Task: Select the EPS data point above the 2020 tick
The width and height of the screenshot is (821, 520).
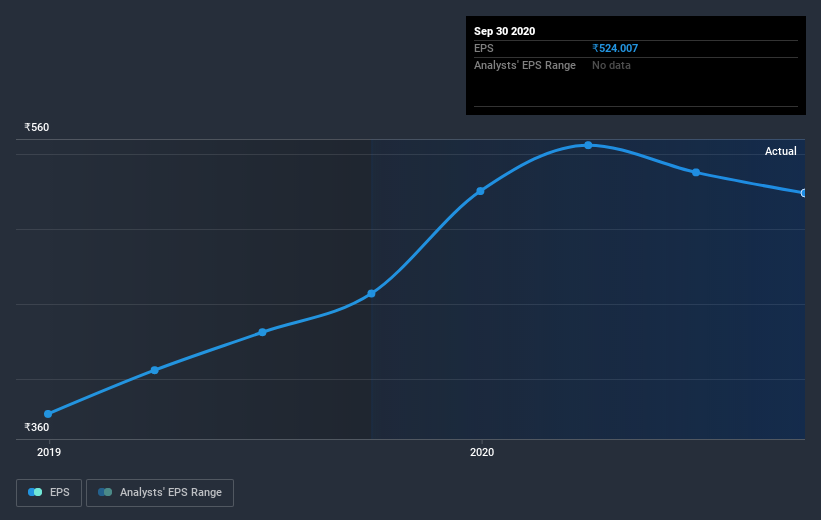Action: click(480, 191)
